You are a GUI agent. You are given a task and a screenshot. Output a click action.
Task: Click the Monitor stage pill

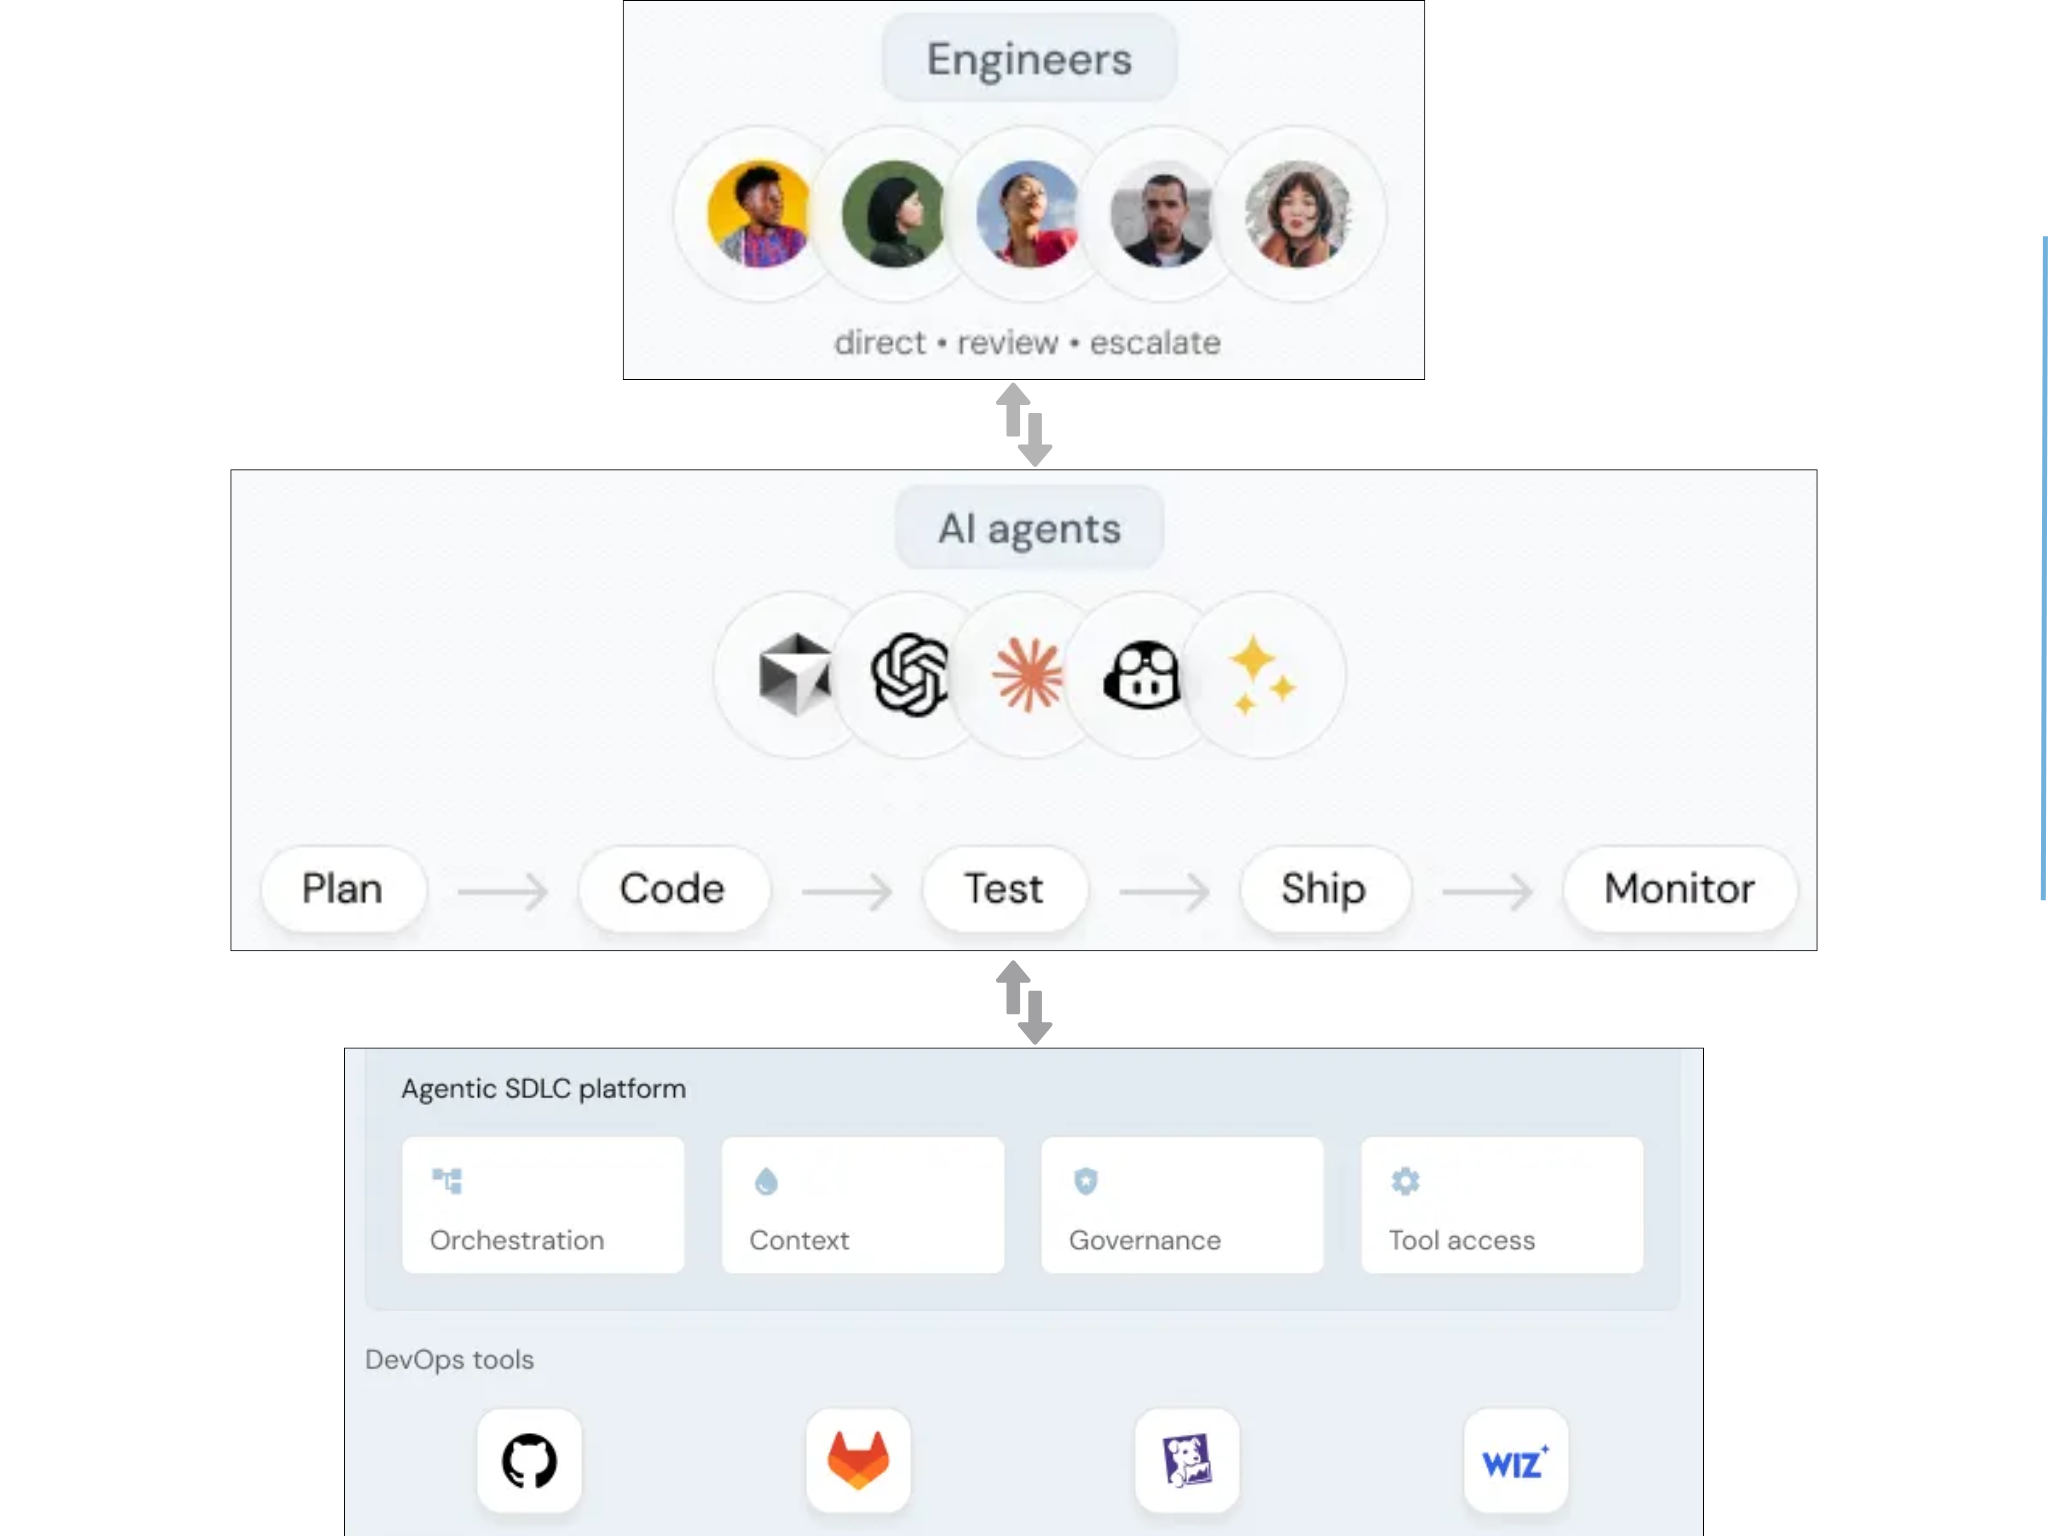[x=1680, y=889]
